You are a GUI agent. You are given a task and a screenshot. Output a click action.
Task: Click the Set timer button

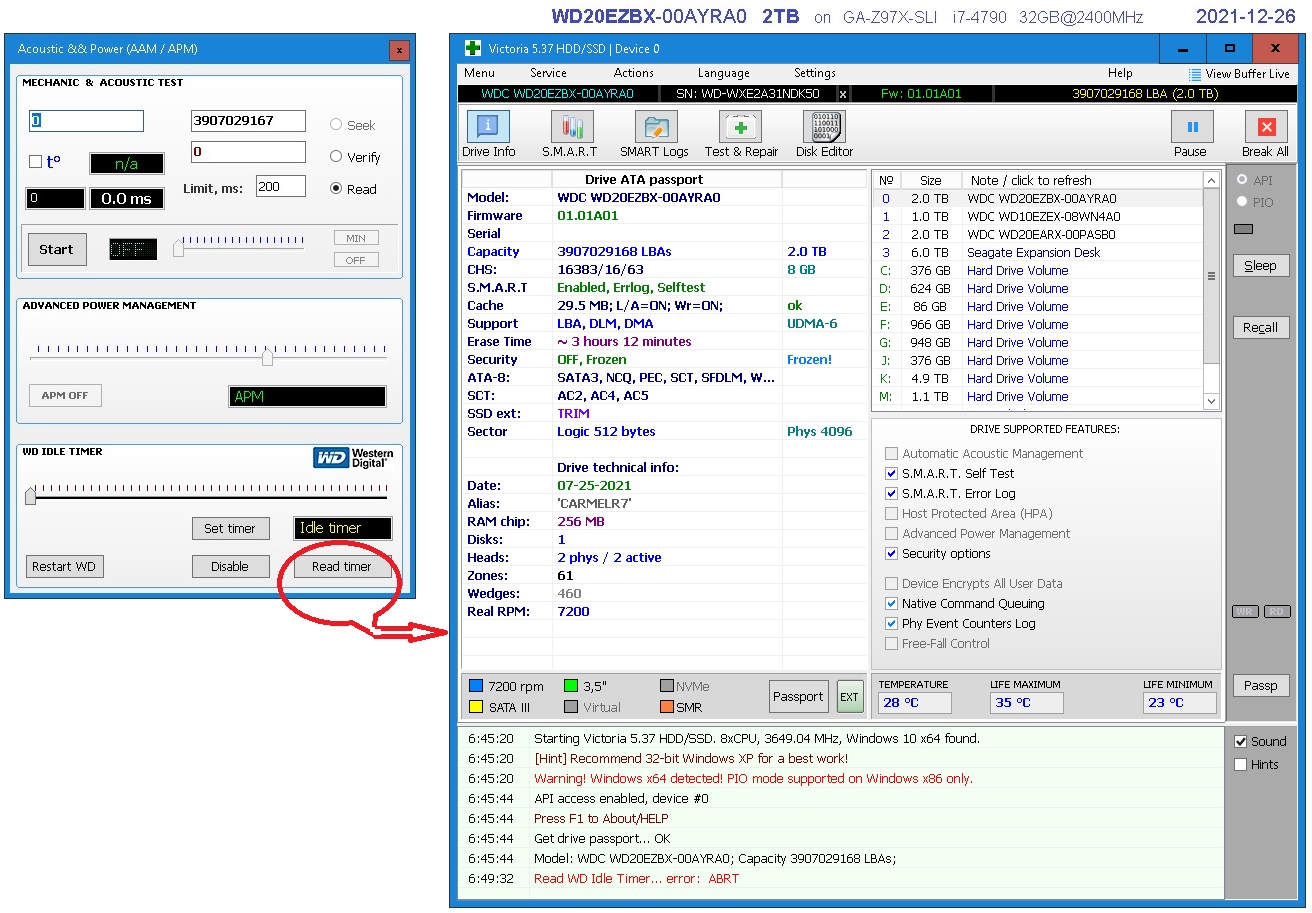(230, 528)
